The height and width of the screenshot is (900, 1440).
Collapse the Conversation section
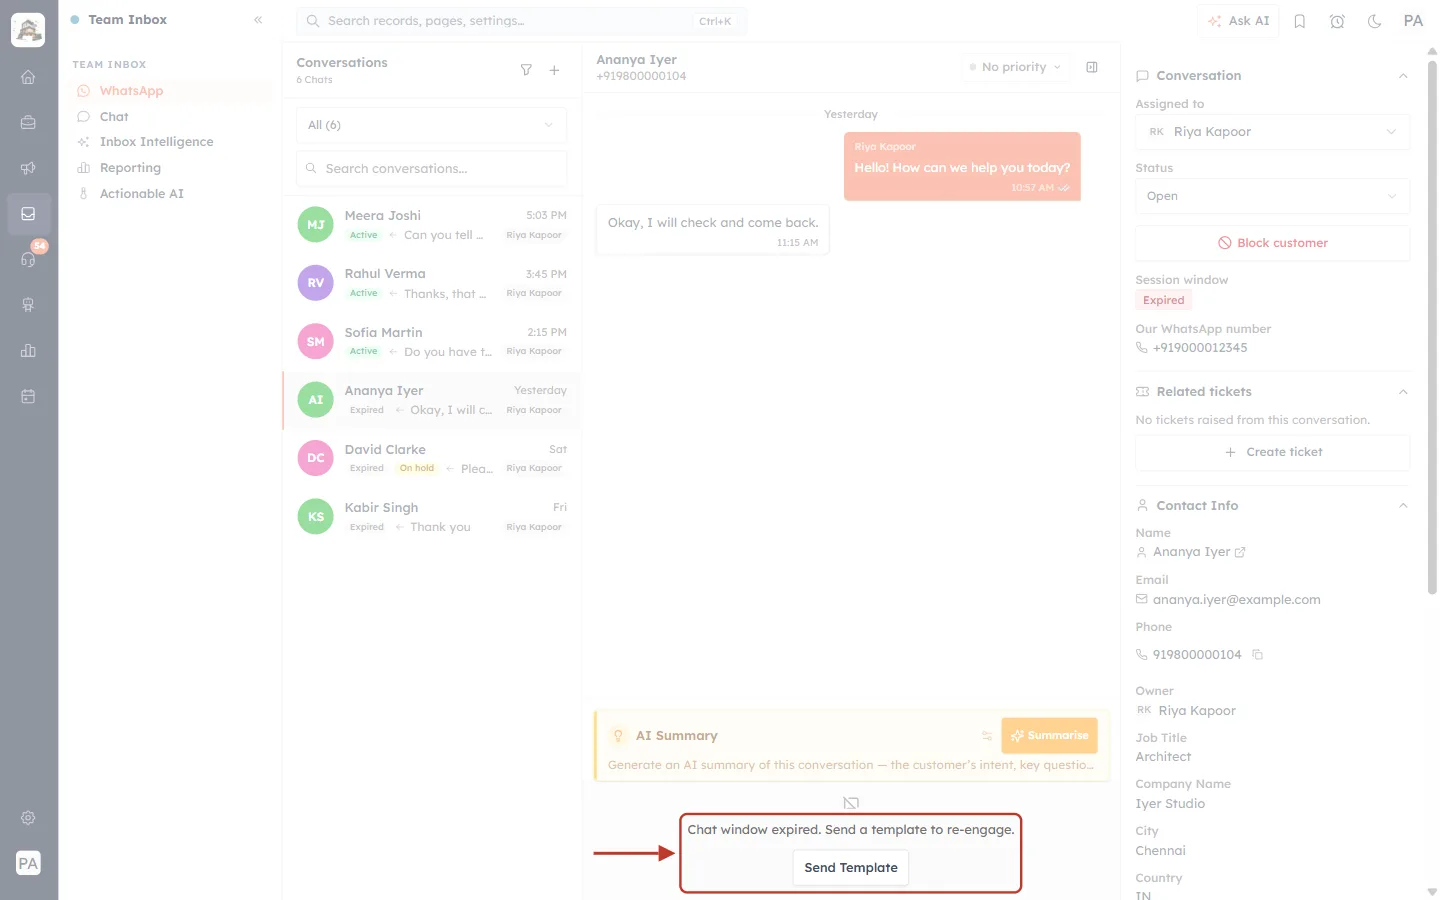click(1403, 76)
